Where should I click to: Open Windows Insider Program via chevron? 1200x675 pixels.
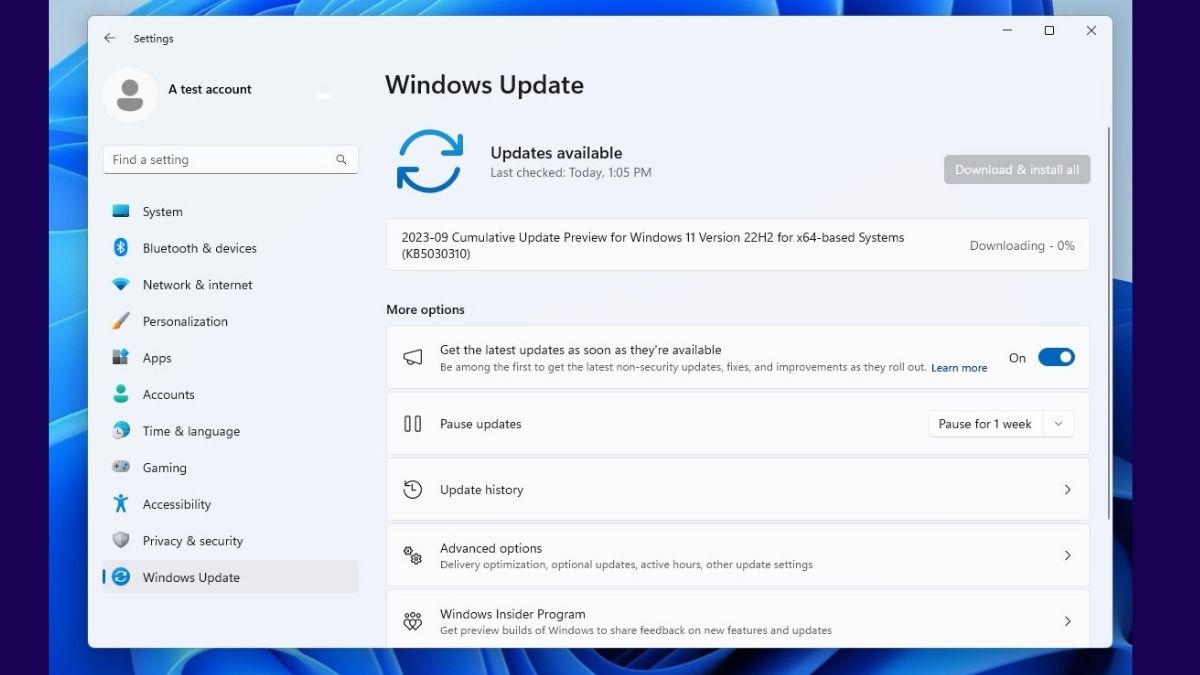[1067, 621]
